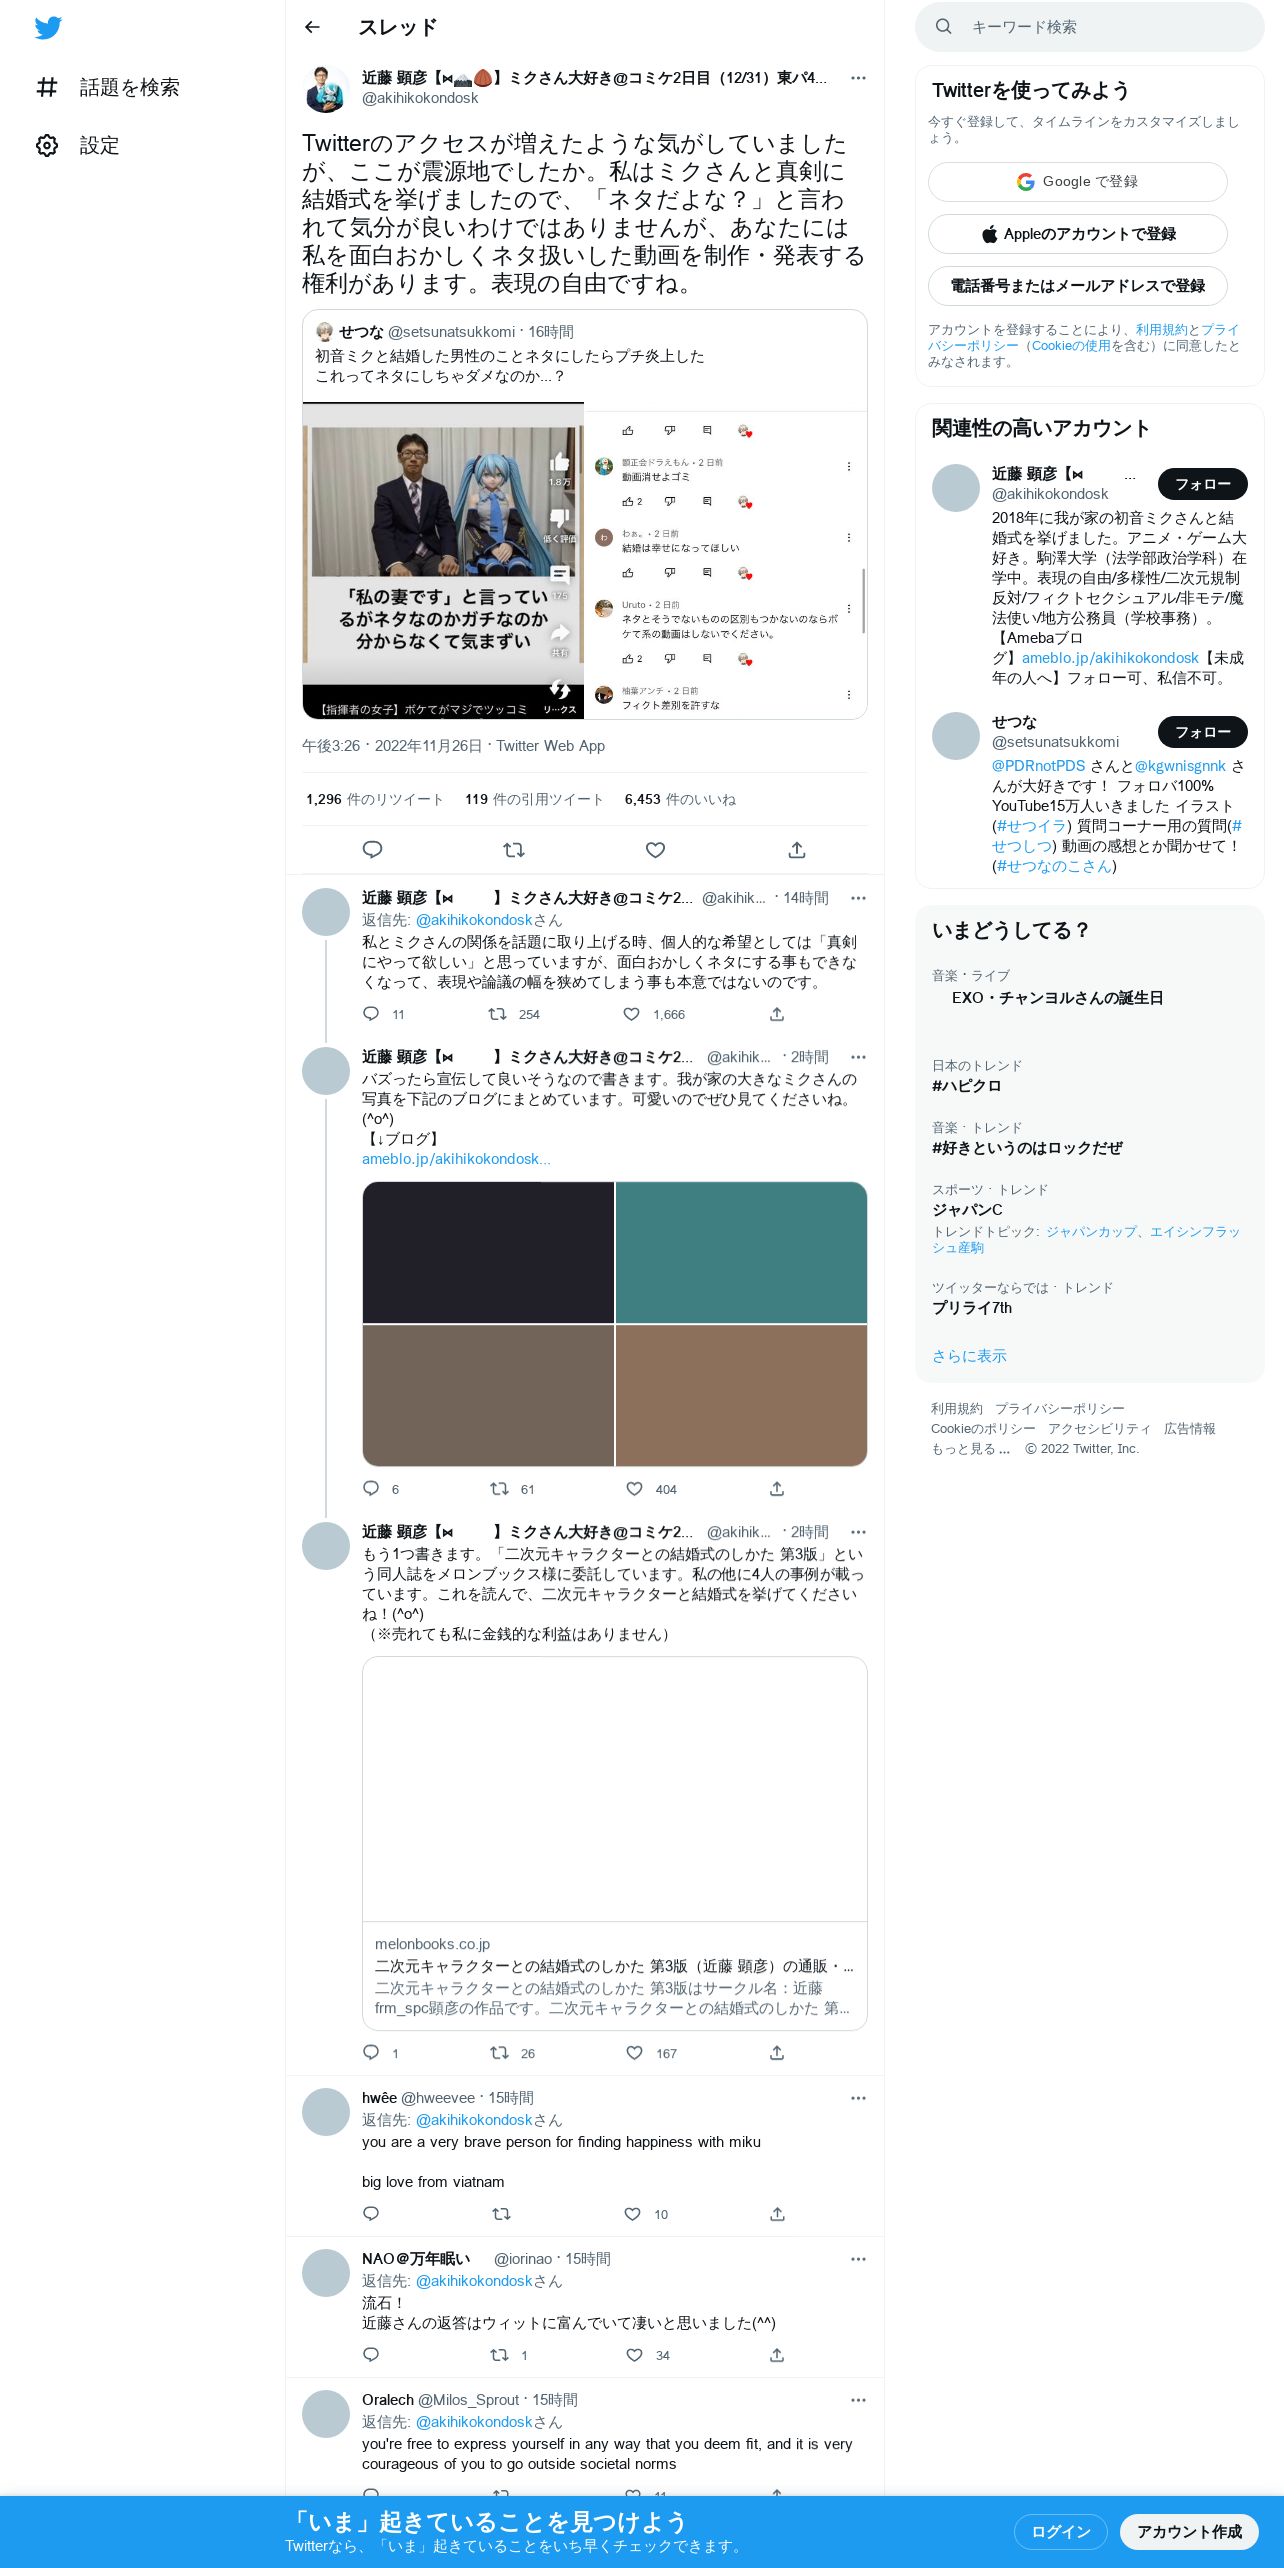Like the reply with 1,666 likes
1284x2568 pixels.
pyautogui.click(x=632, y=1014)
